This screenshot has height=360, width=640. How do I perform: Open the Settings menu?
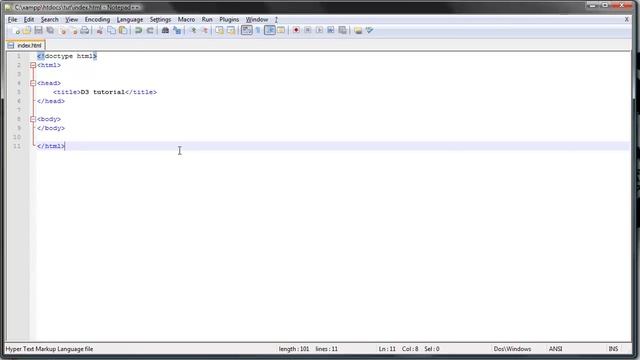click(160, 20)
